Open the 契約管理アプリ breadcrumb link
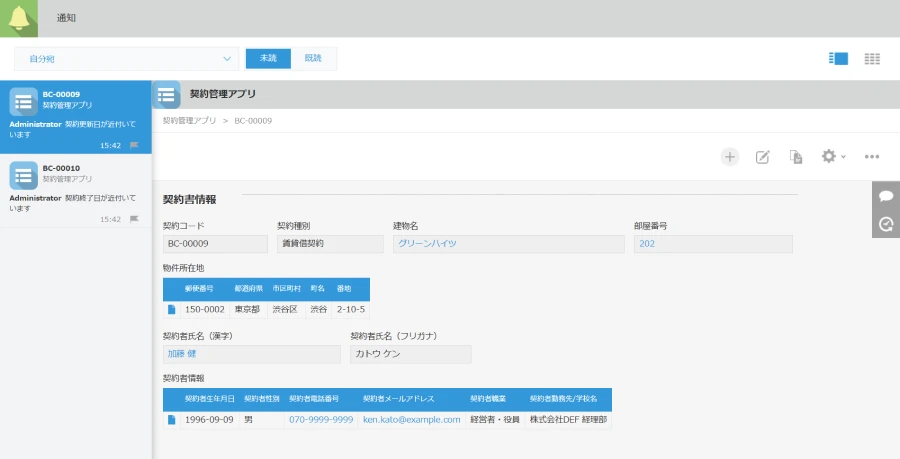Screen dimensions: 900x459 pos(189,120)
